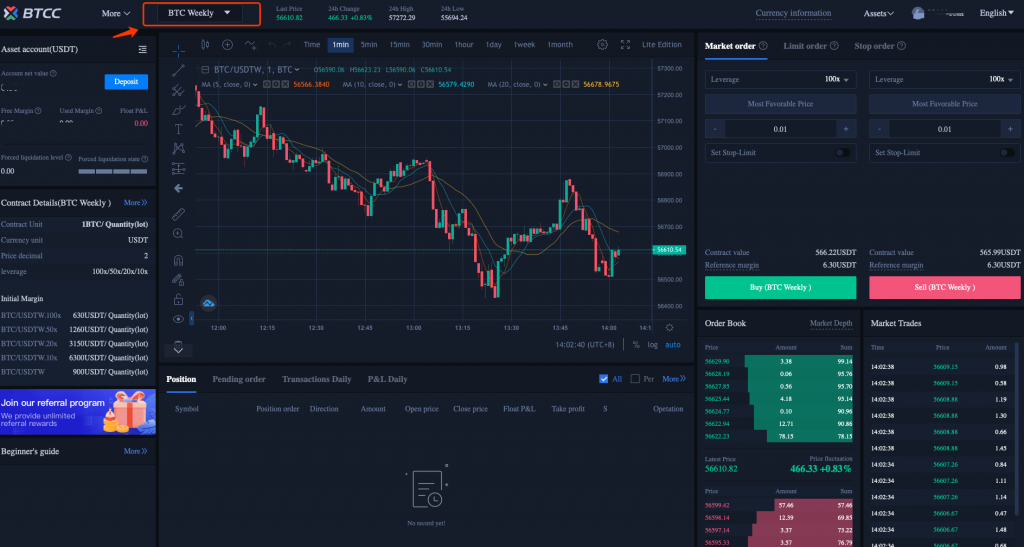
Task: Expand the More menu in top bar
Action: [116, 13]
